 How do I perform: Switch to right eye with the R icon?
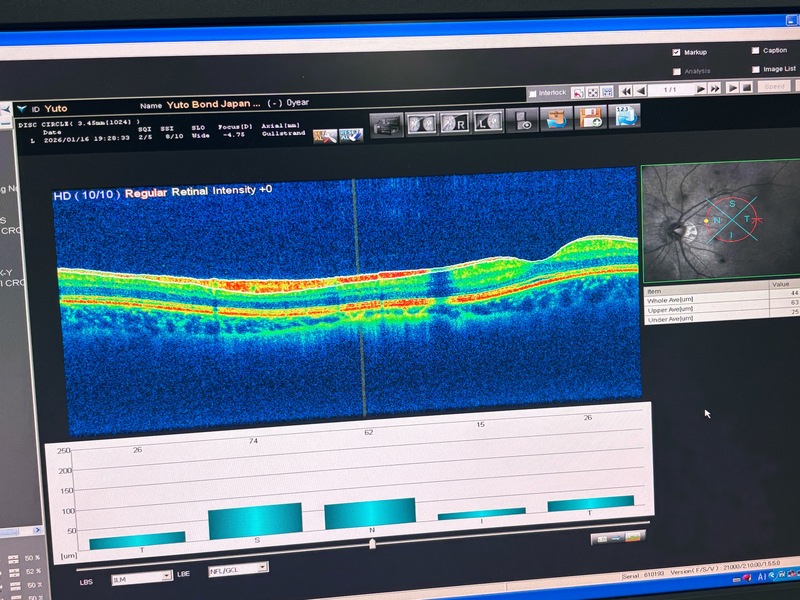[x=454, y=122]
